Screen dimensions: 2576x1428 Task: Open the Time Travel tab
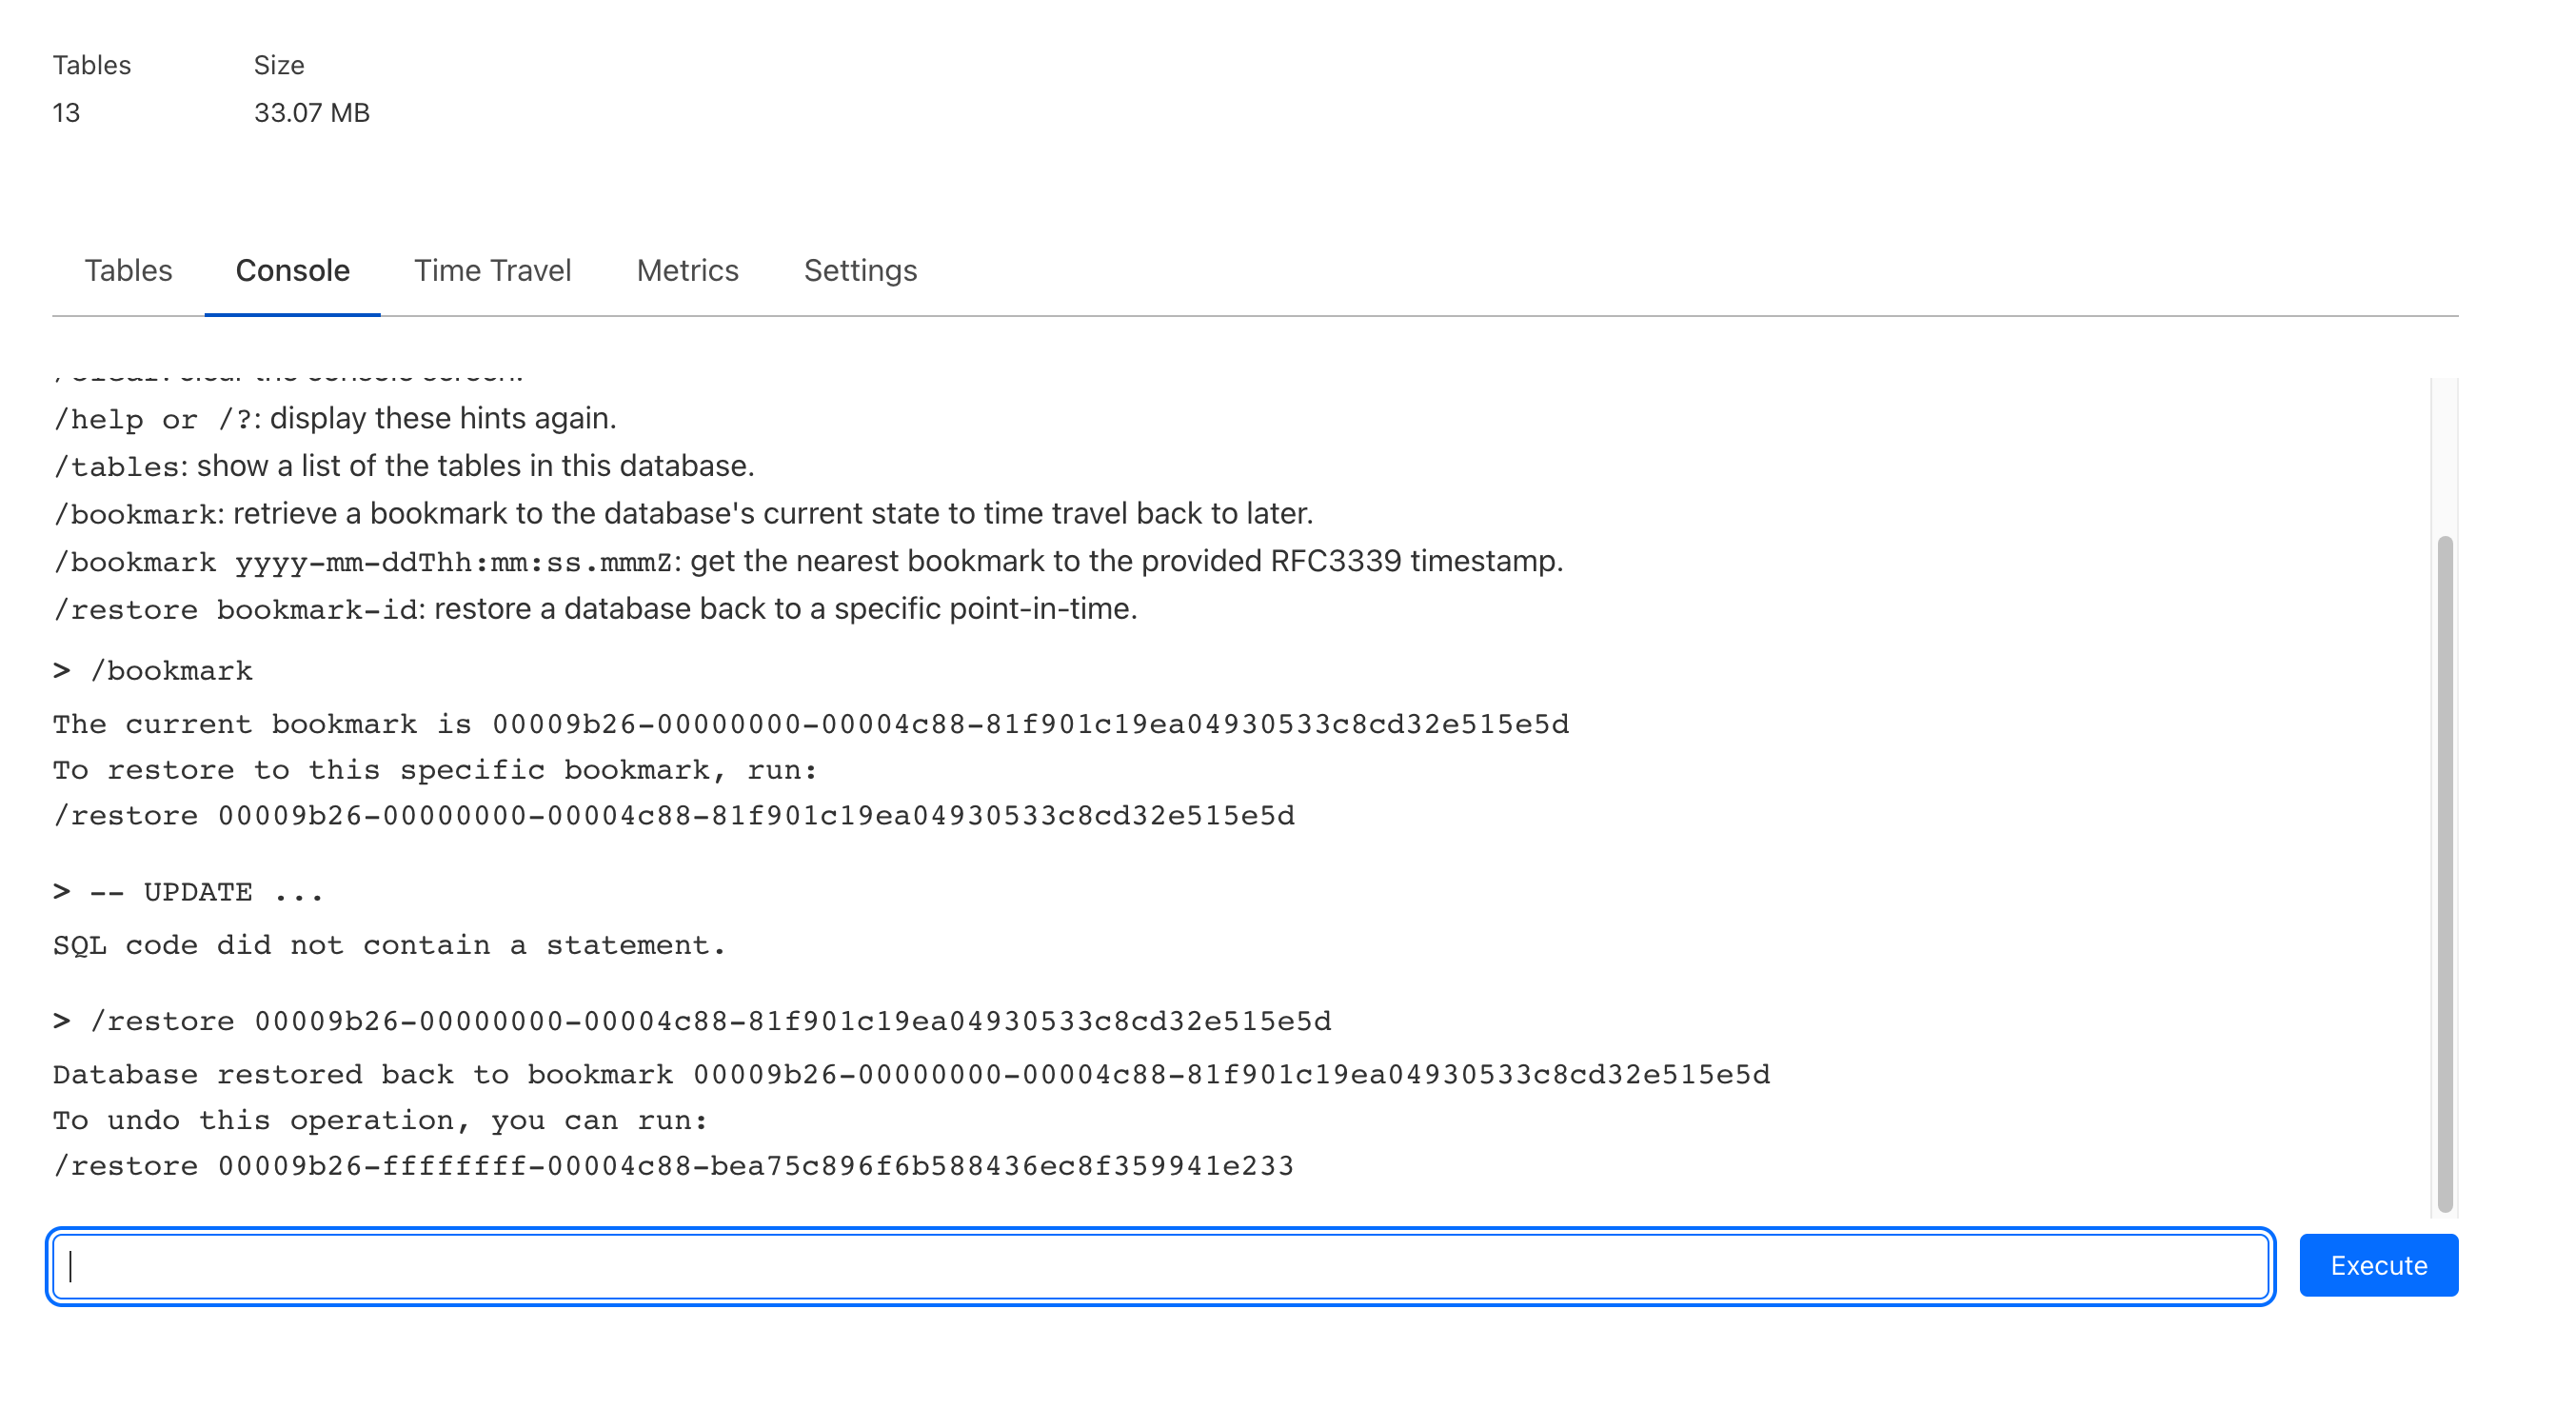(x=492, y=270)
